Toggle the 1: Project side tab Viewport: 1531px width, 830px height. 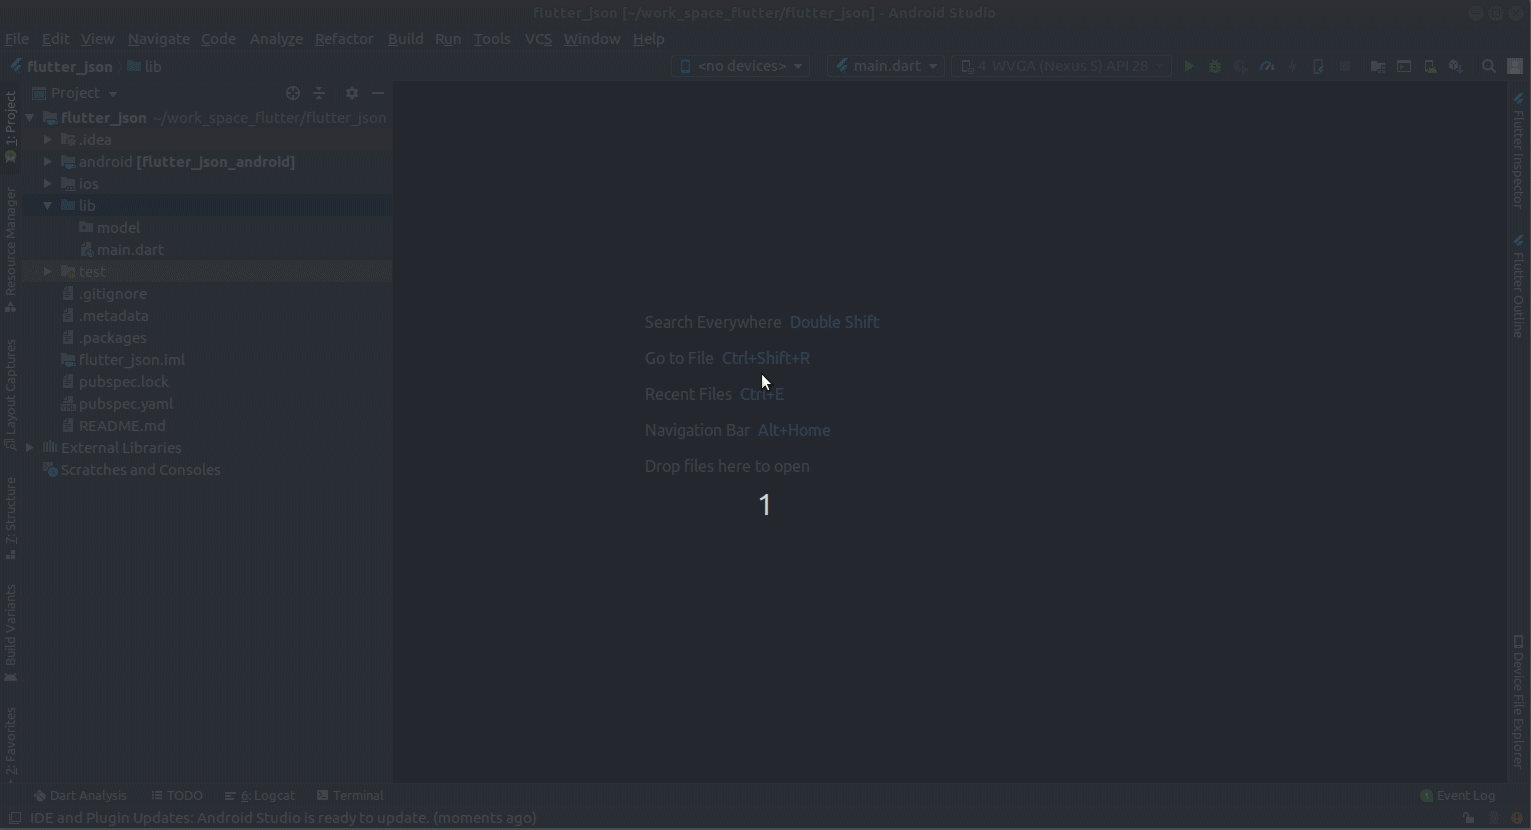[11, 128]
